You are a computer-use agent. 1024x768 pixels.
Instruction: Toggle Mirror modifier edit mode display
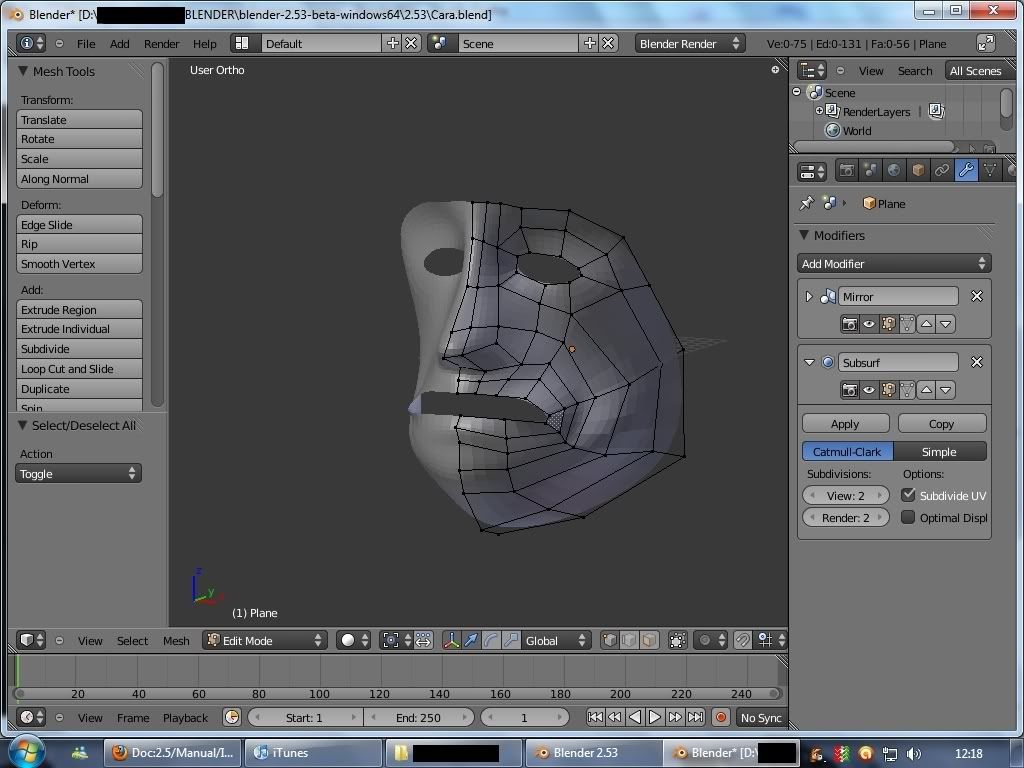pos(888,324)
